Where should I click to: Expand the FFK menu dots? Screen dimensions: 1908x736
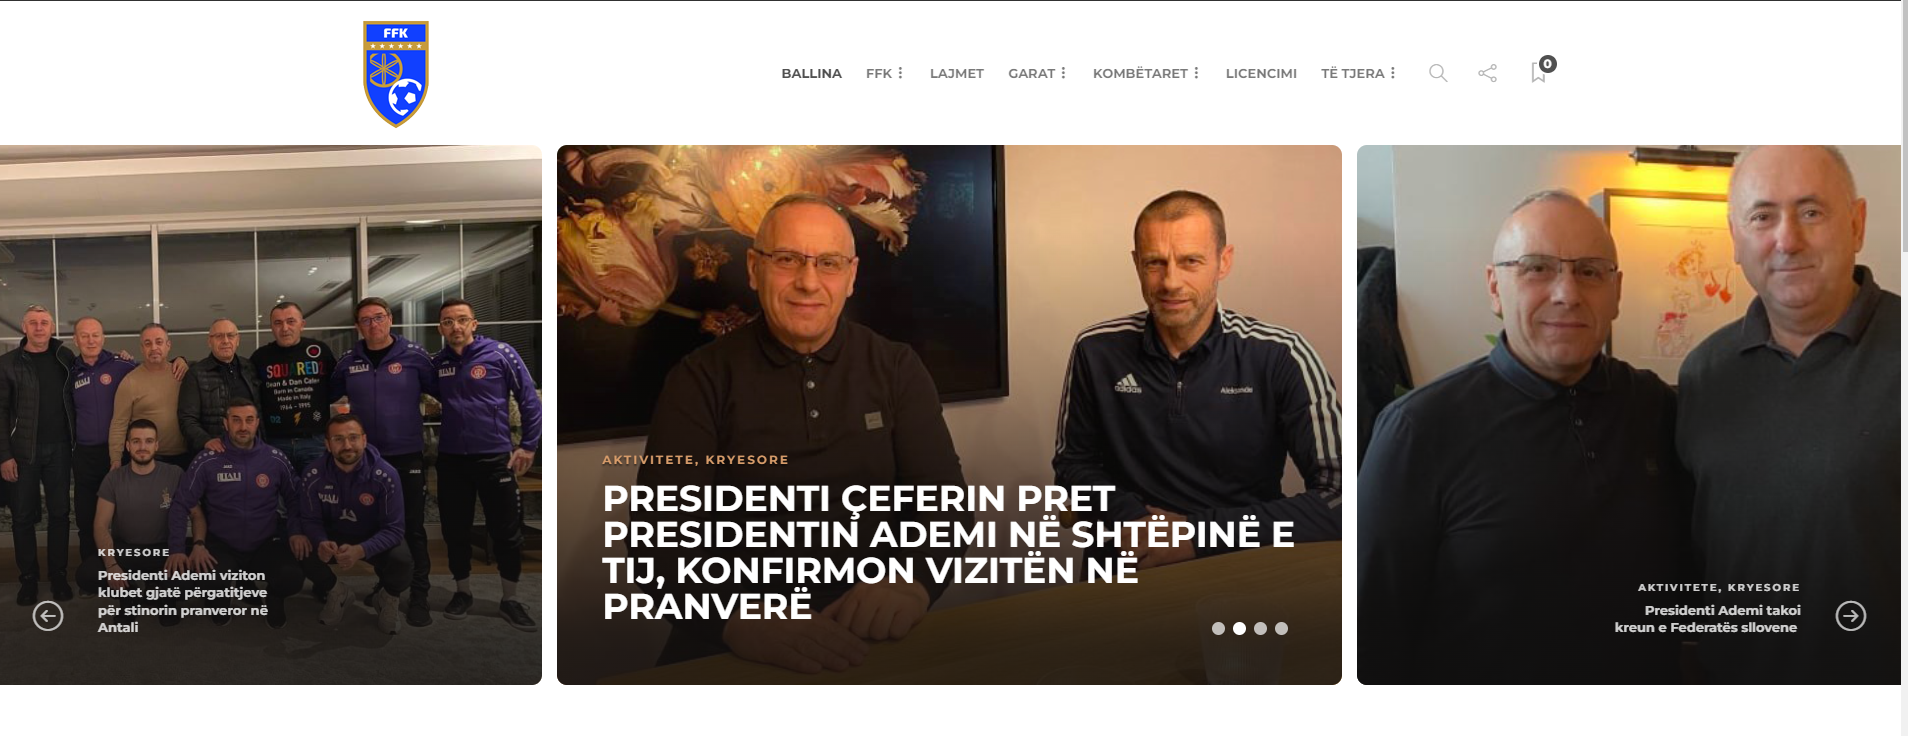pyautogui.click(x=900, y=73)
